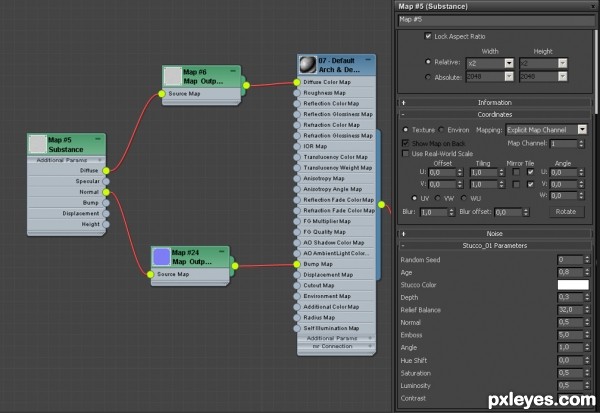Toggle the U Tile checkbox

530,172
